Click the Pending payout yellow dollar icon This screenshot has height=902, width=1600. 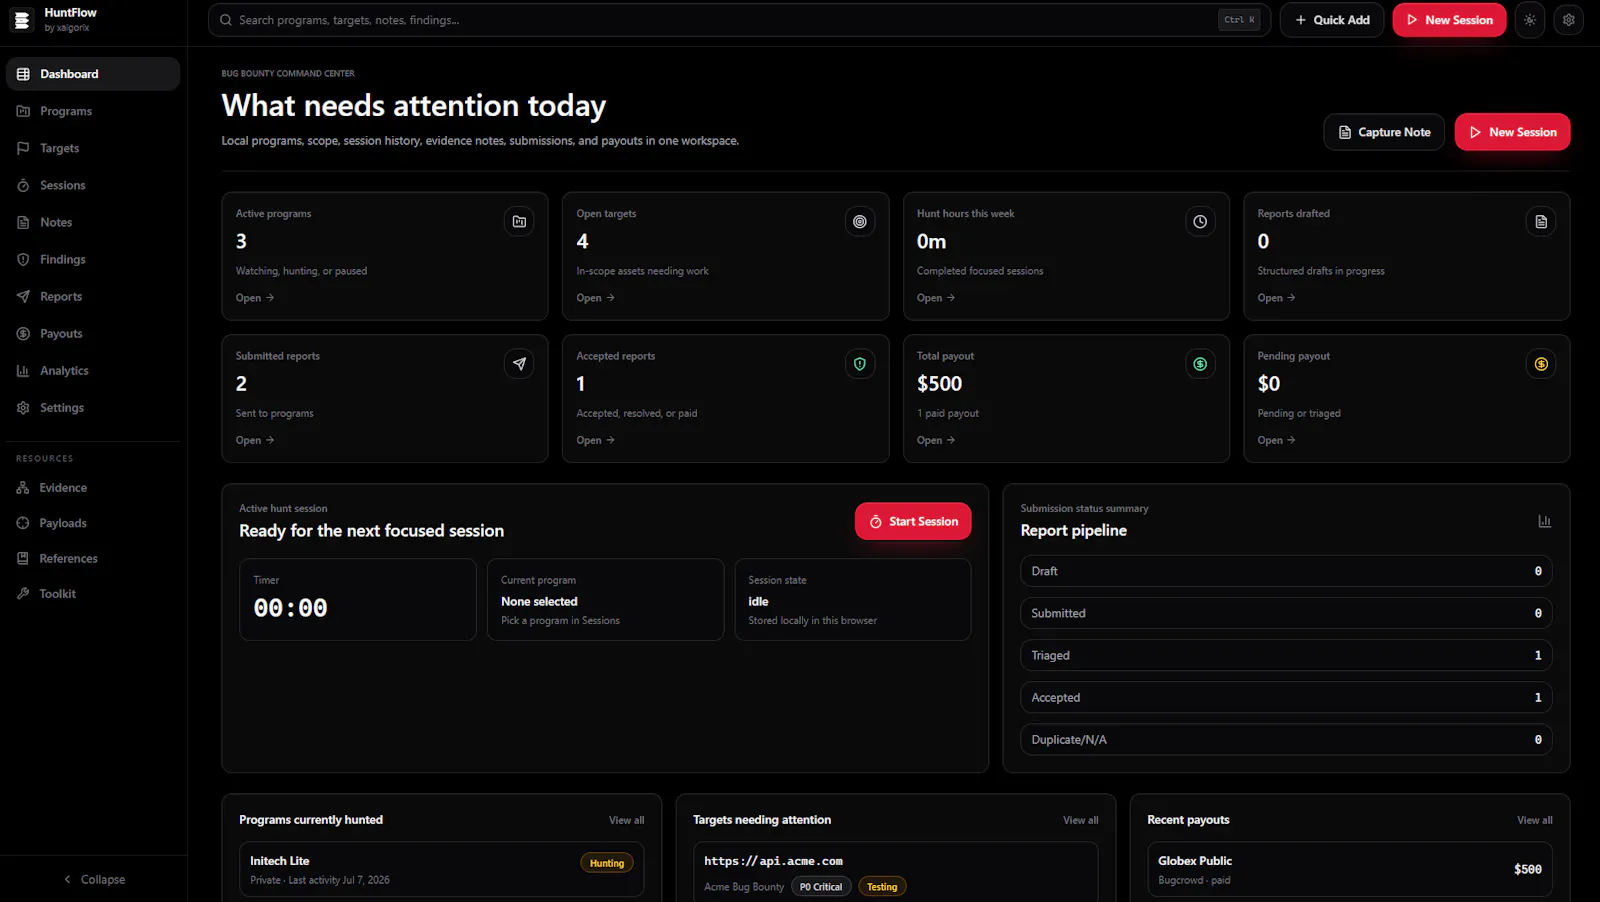(x=1541, y=364)
